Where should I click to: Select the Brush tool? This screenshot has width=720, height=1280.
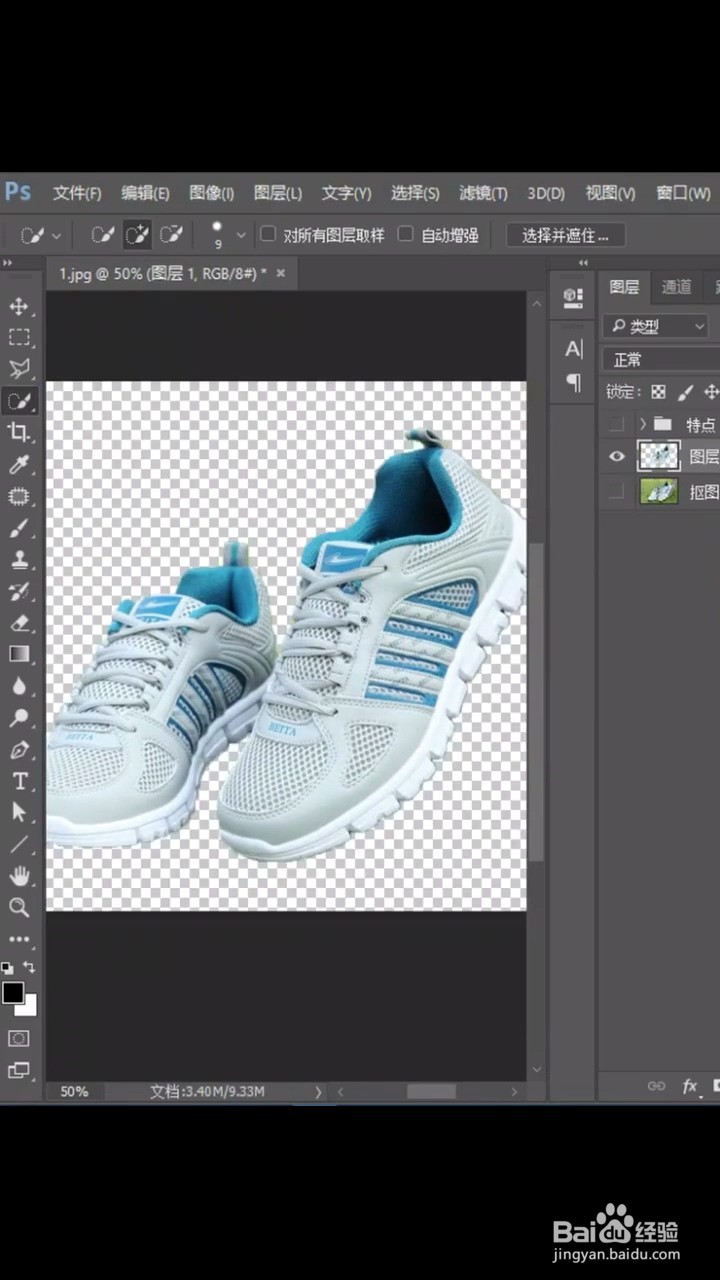coord(19,528)
